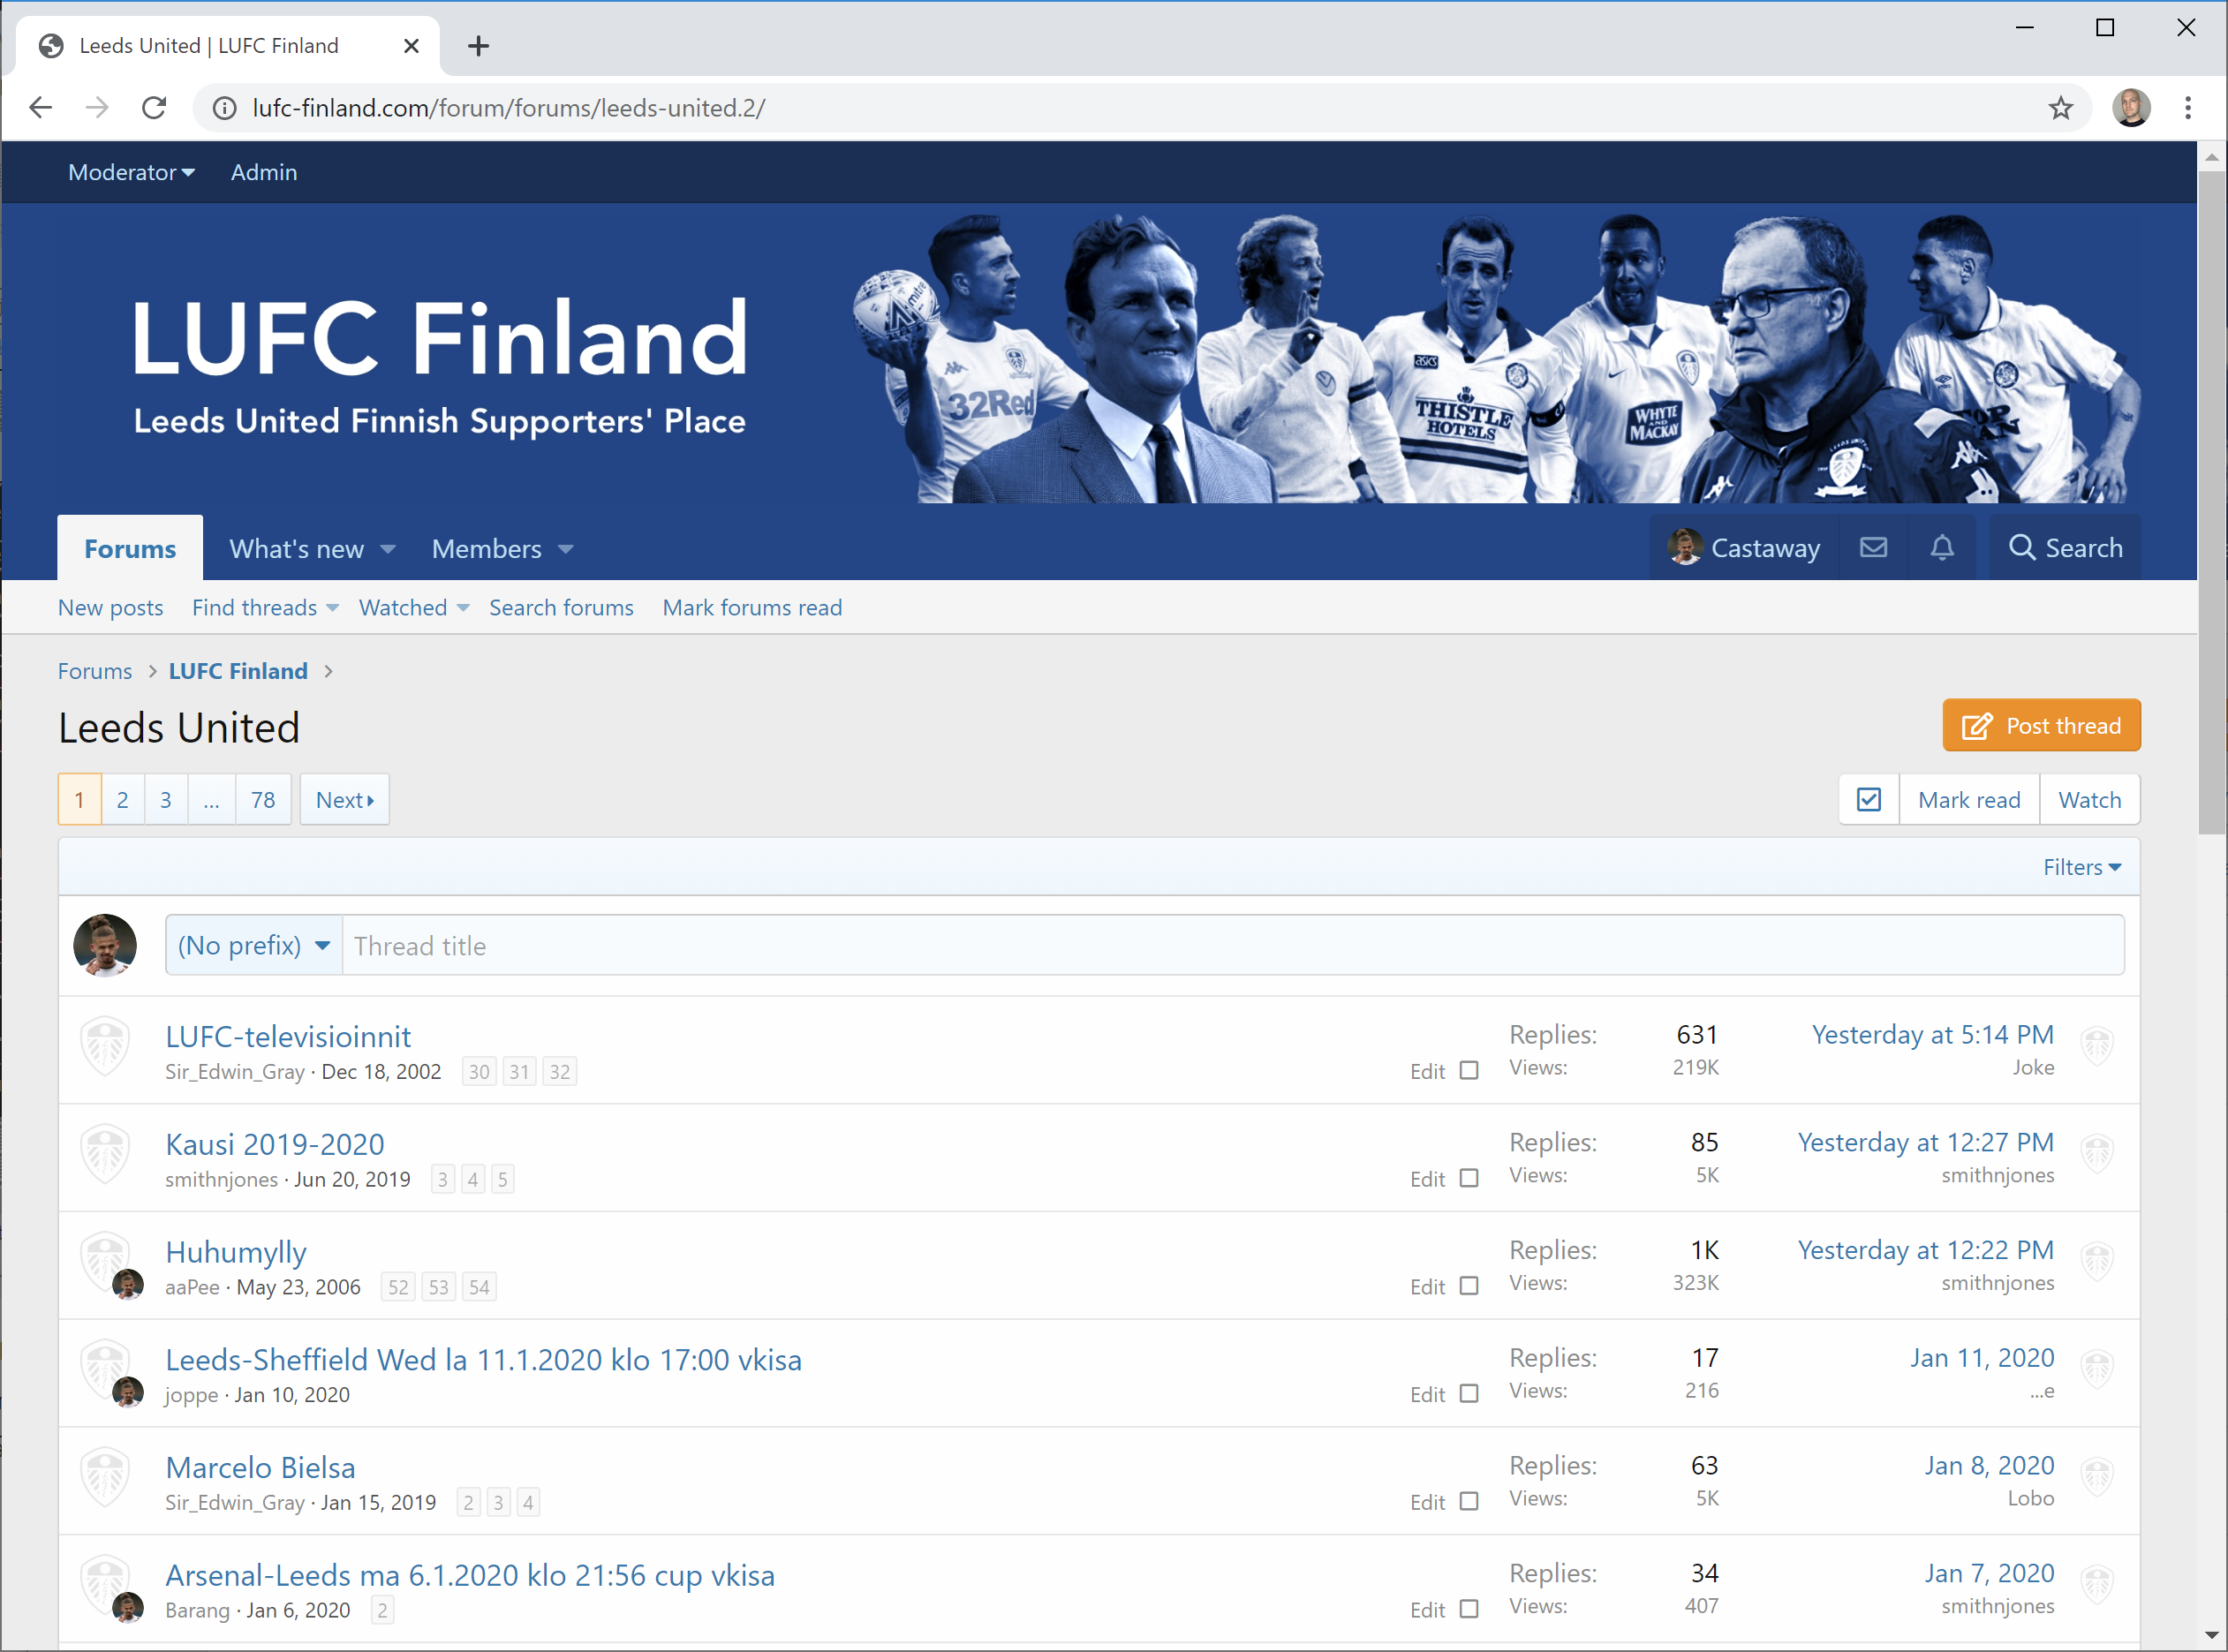Expand the What's new dropdown arrow

pos(388,549)
